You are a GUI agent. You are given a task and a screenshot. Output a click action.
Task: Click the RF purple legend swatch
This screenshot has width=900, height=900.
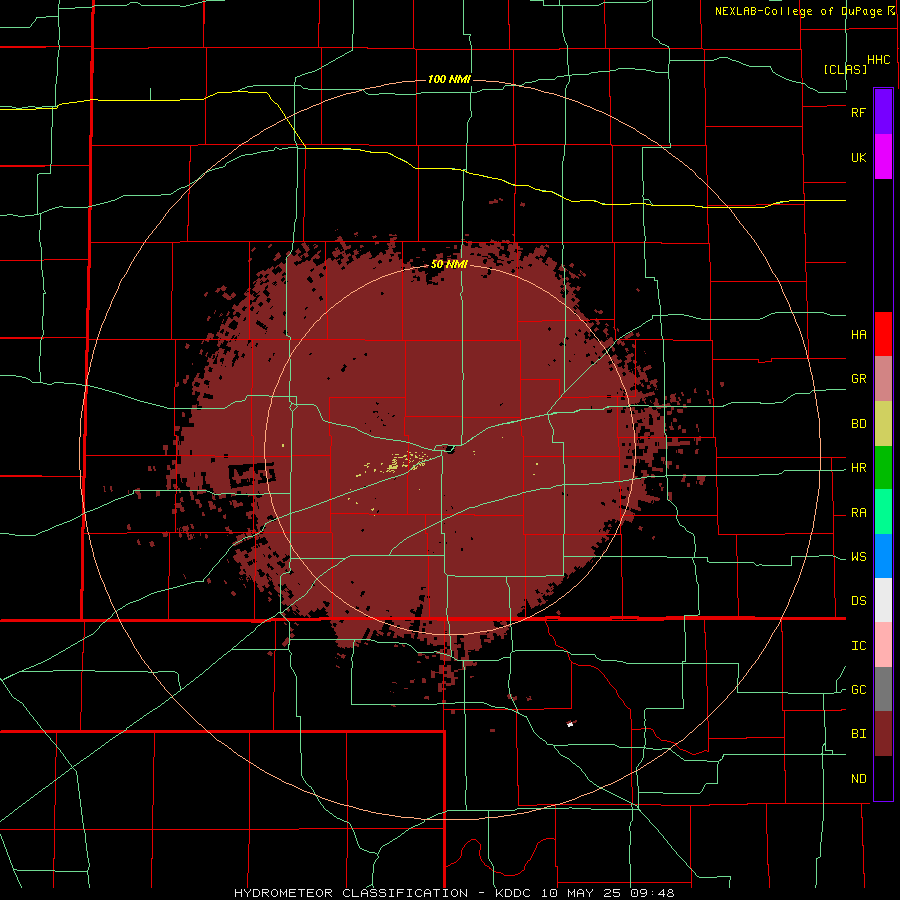tap(883, 112)
